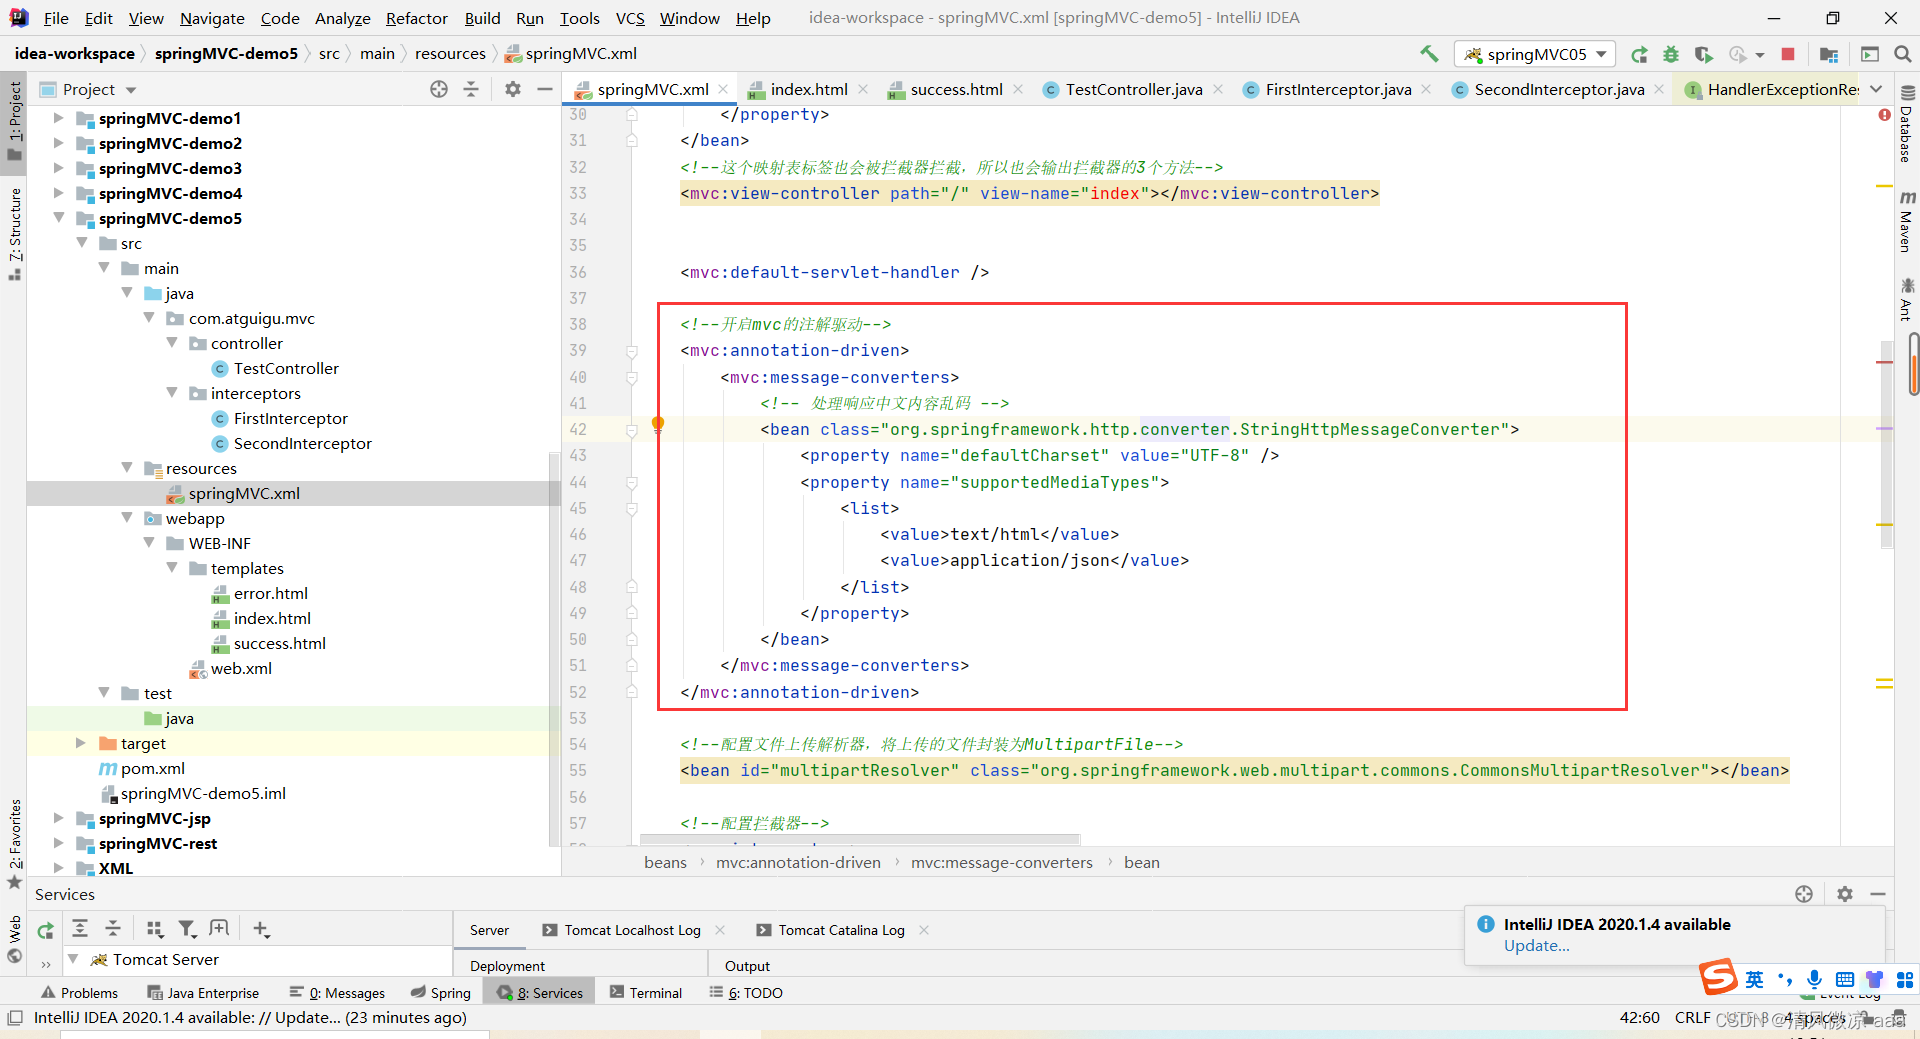Viewport: 1920px width, 1039px height.
Task: Click mvc:annotation-driven breadcrumb
Action: point(798,862)
